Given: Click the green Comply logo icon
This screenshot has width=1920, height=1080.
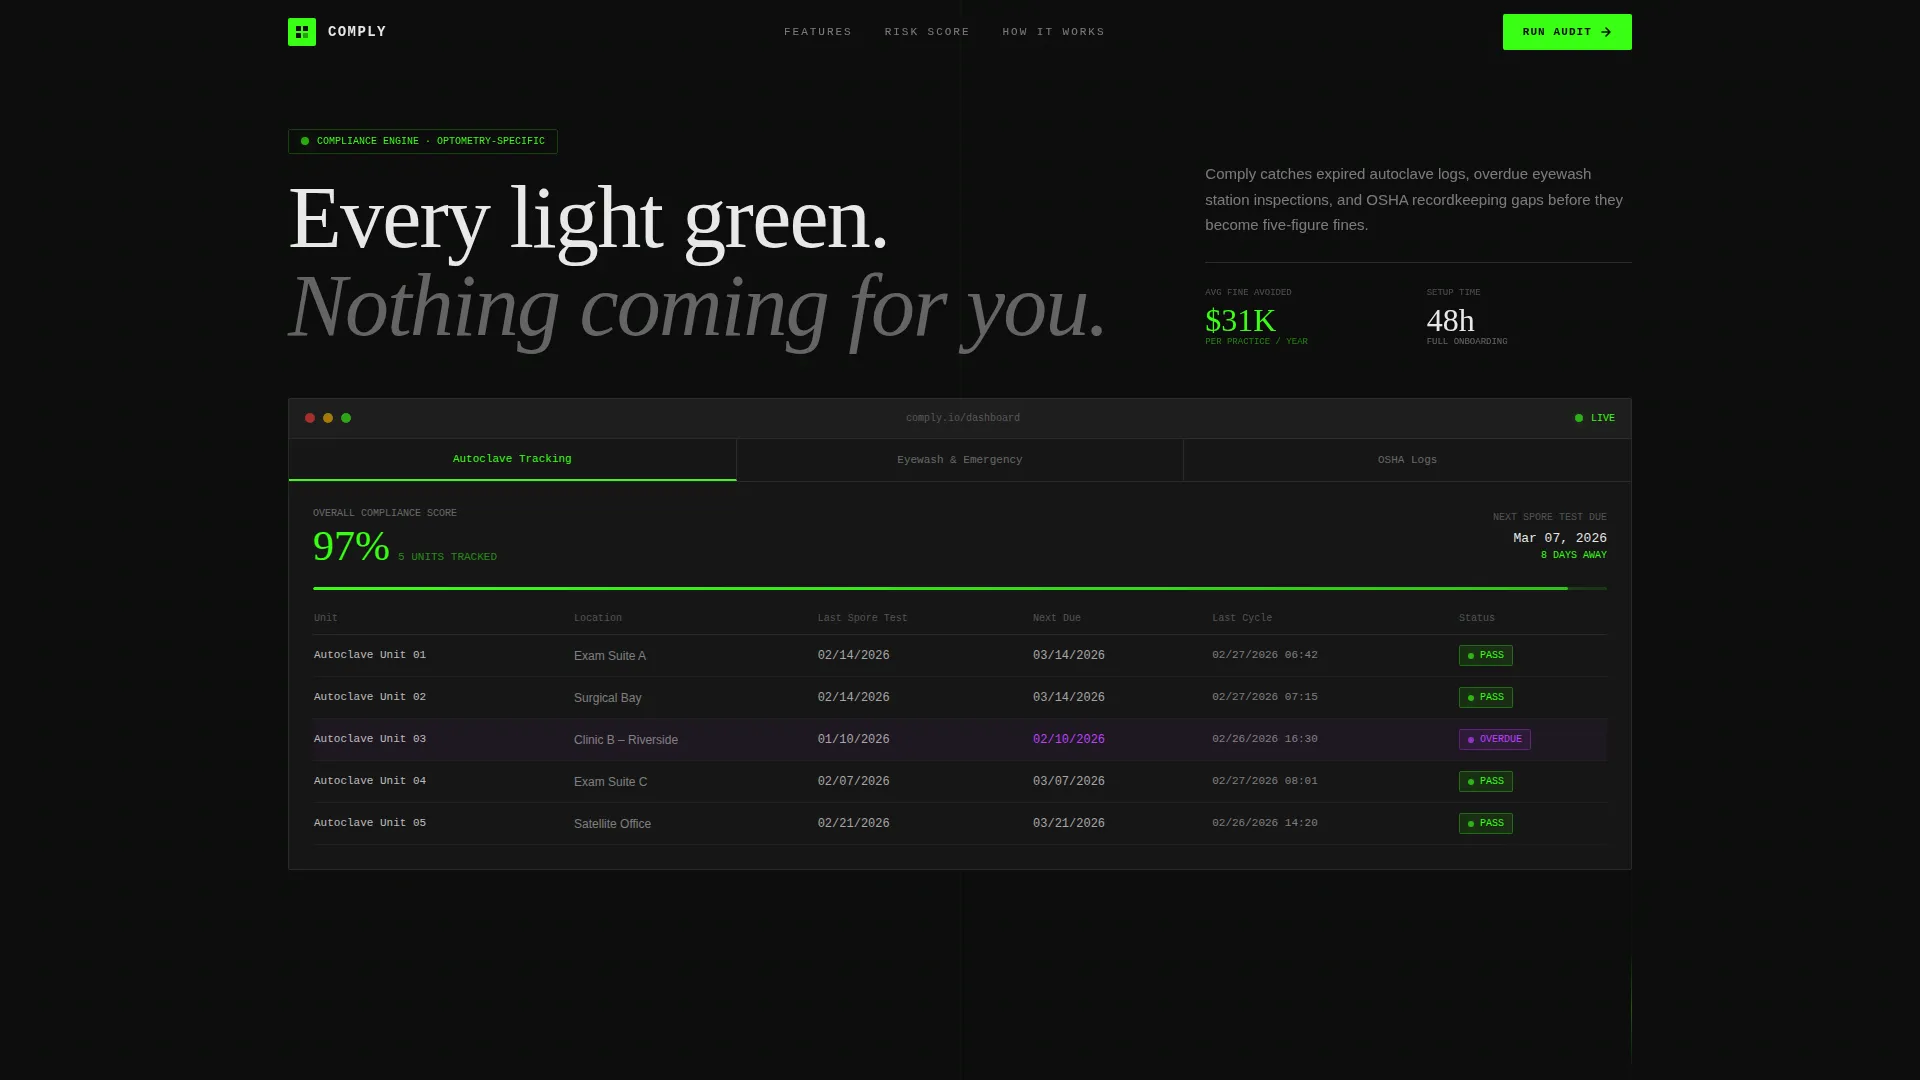Looking at the screenshot, I should pyautogui.click(x=302, y=32).
